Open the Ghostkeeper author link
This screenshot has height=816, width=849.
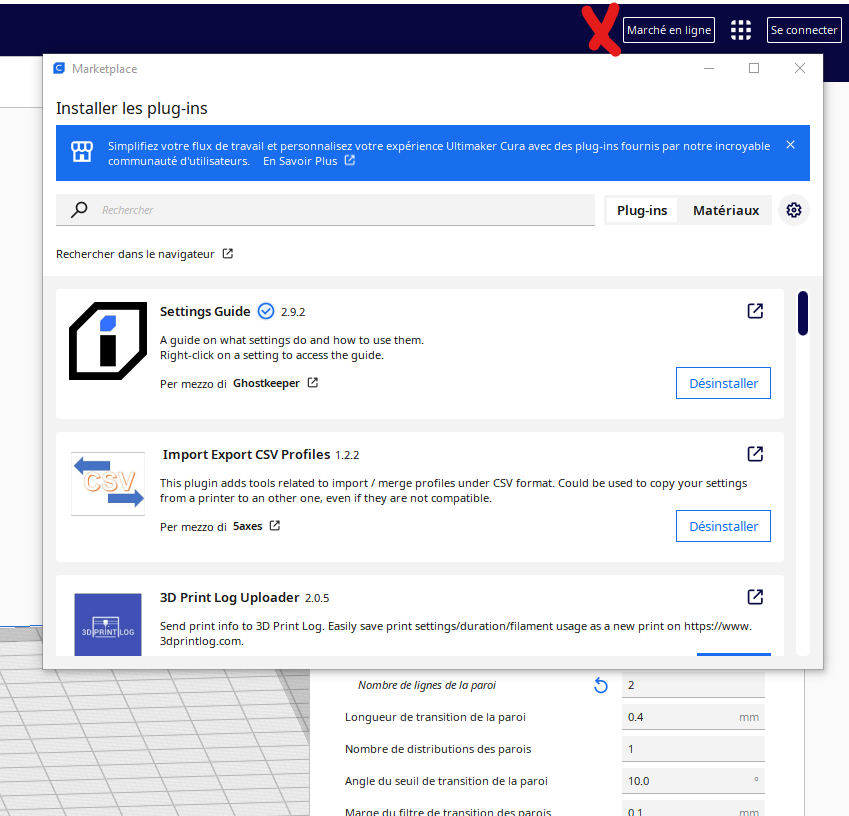pyautogui.click(x=266, y=383)
